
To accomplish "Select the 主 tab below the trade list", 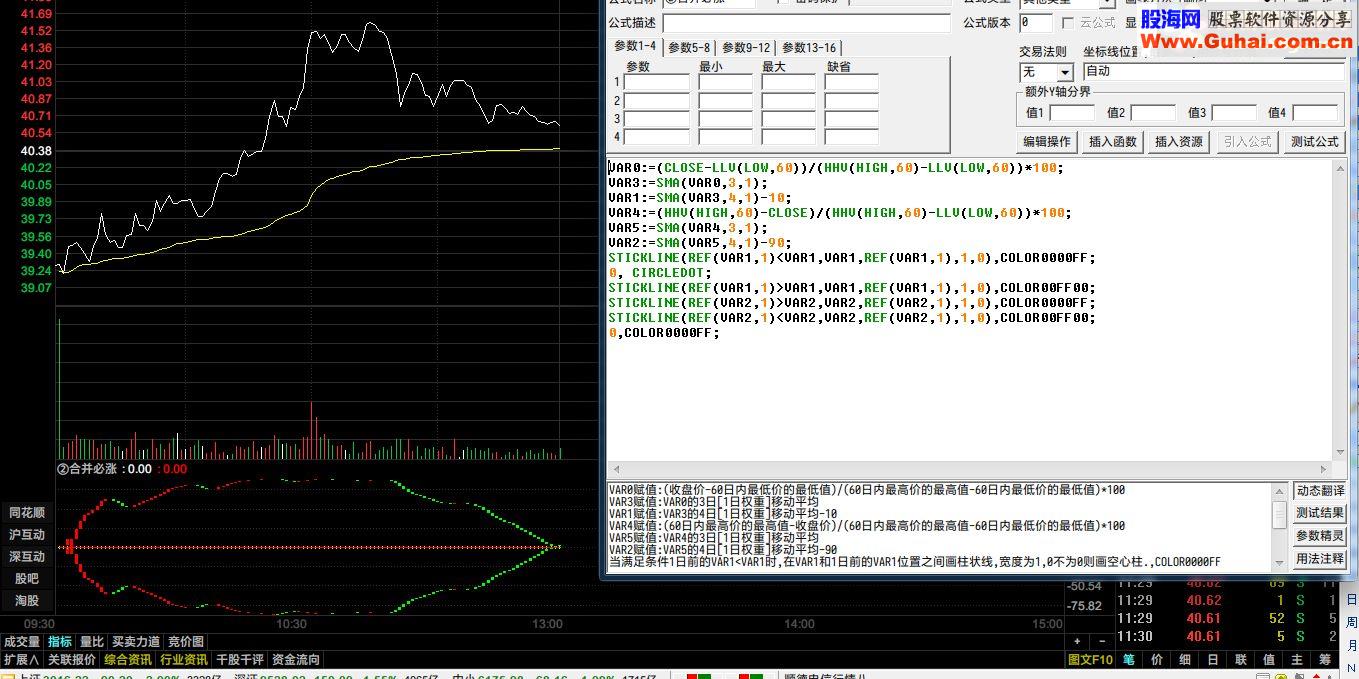I will pyautogui.click(x=1296, y=660).
